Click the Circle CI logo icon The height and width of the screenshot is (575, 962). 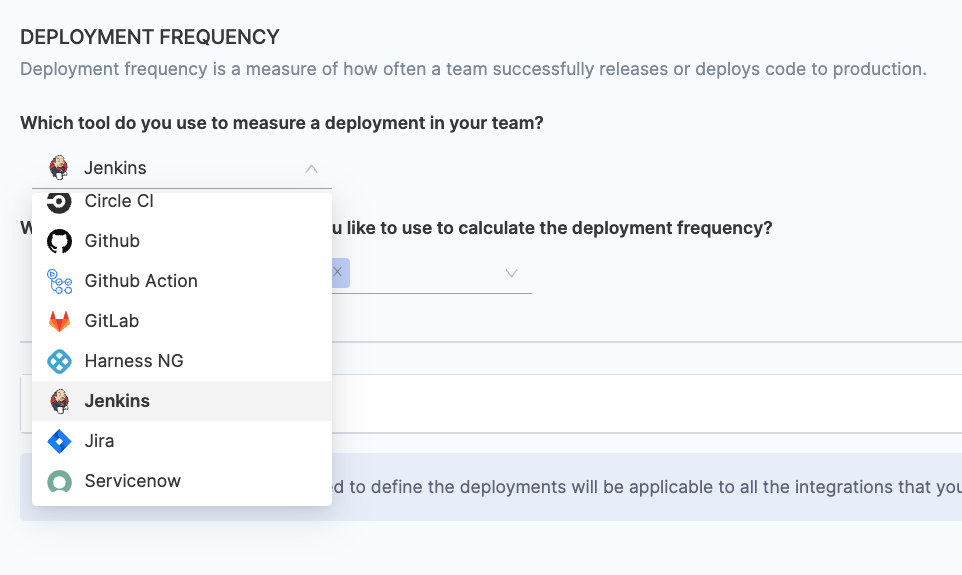[x=60, y=202]
